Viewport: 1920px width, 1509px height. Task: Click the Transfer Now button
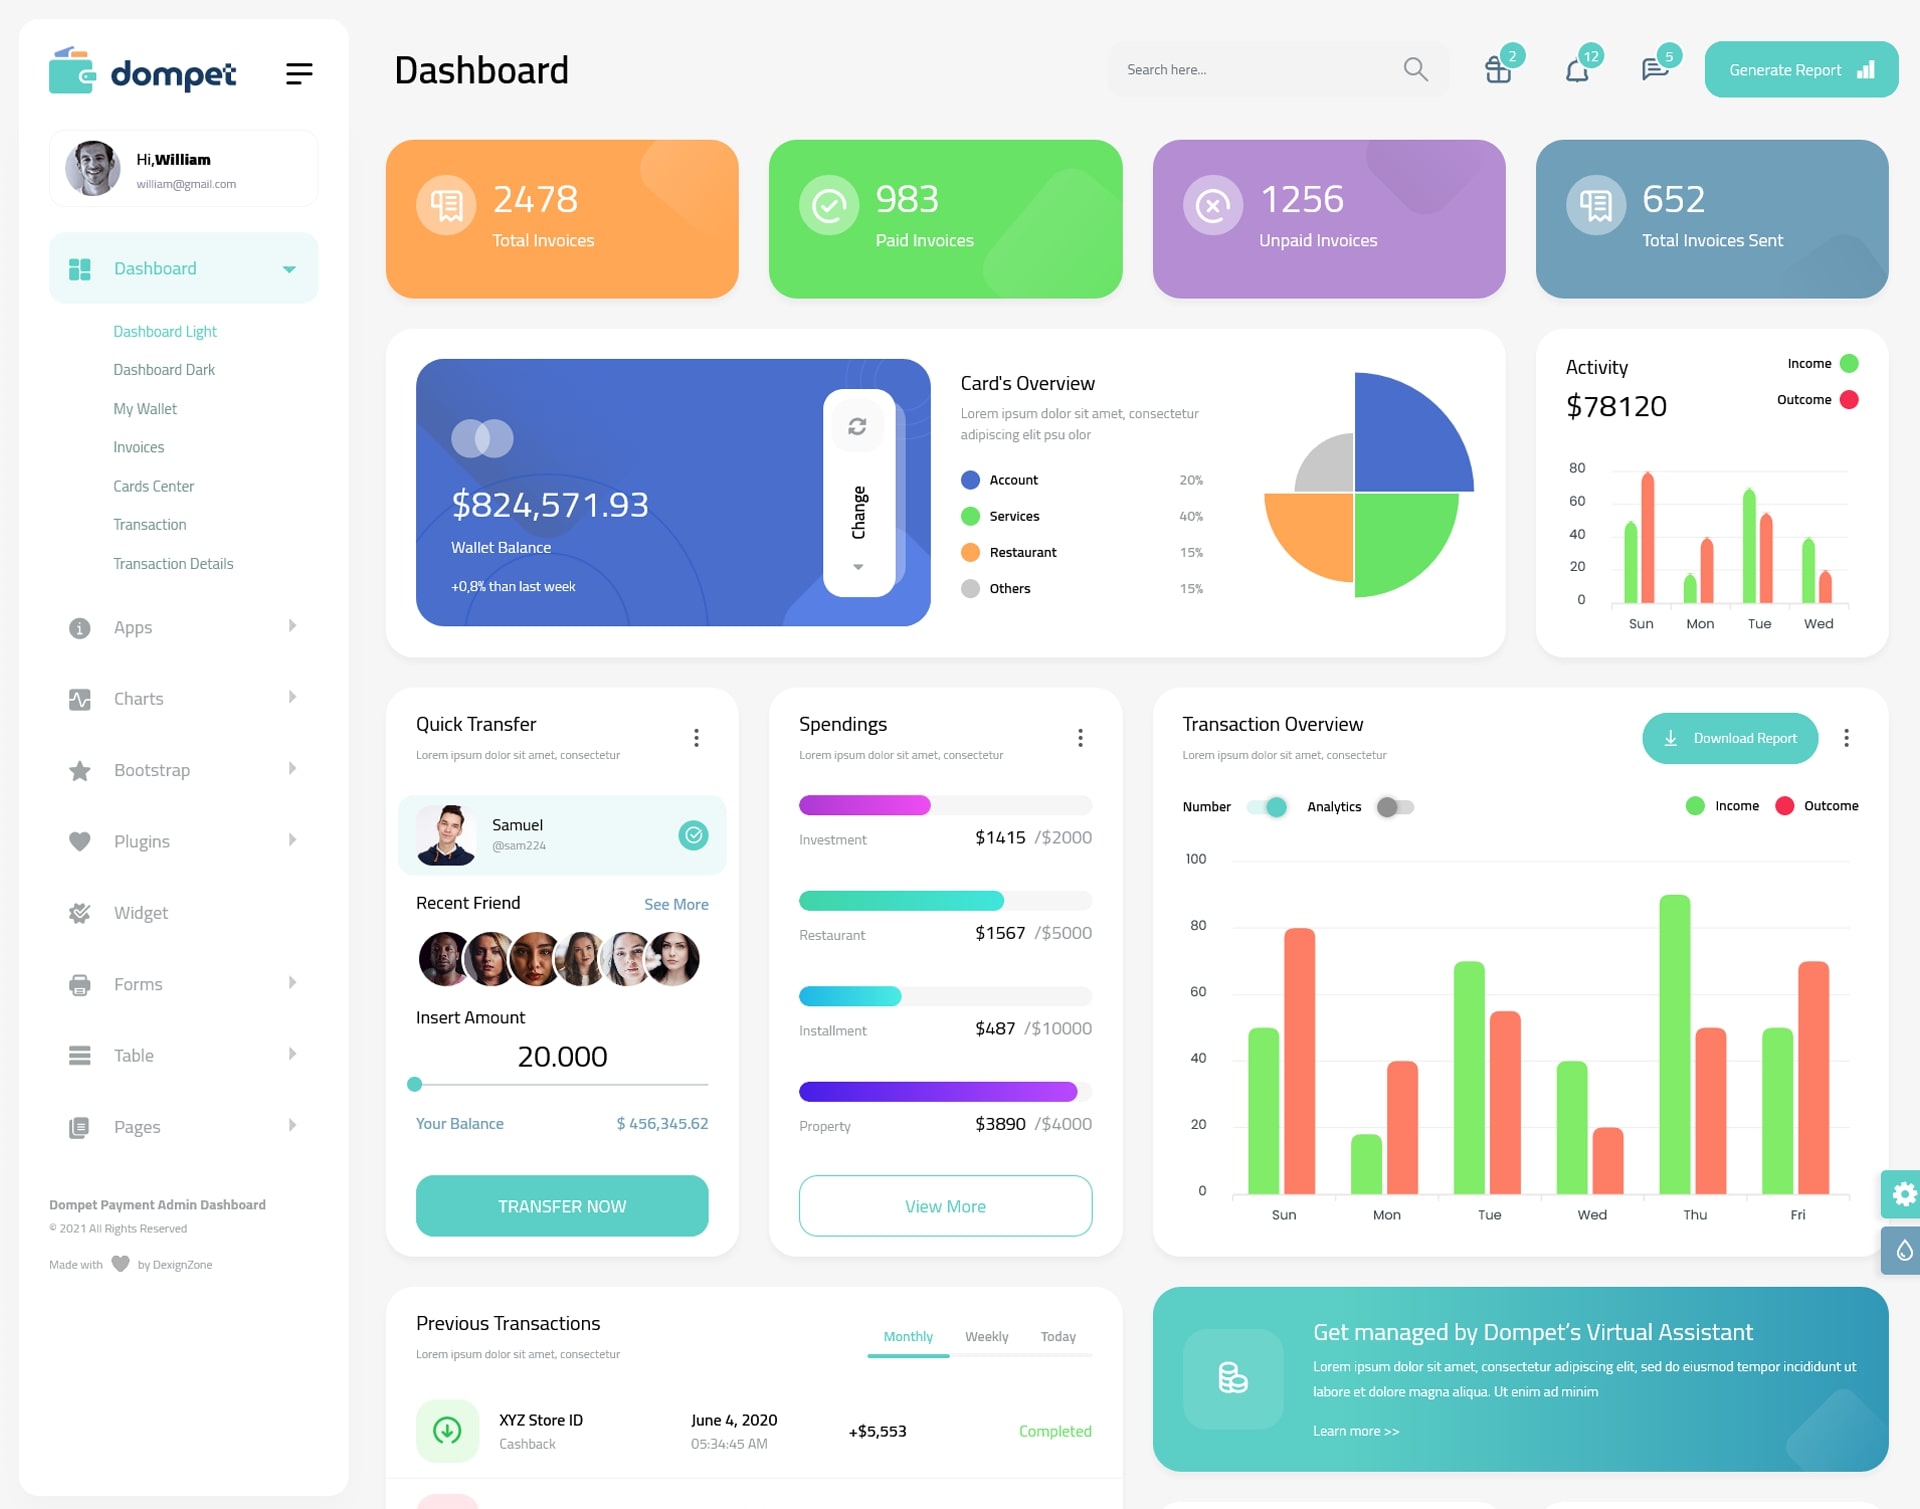pos(561,1203)
